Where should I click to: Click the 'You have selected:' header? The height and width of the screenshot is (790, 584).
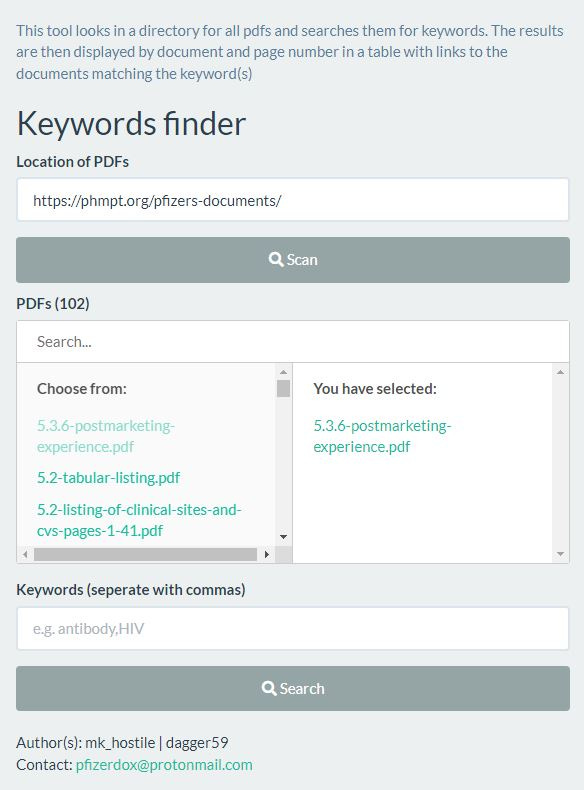click(375, 388)
